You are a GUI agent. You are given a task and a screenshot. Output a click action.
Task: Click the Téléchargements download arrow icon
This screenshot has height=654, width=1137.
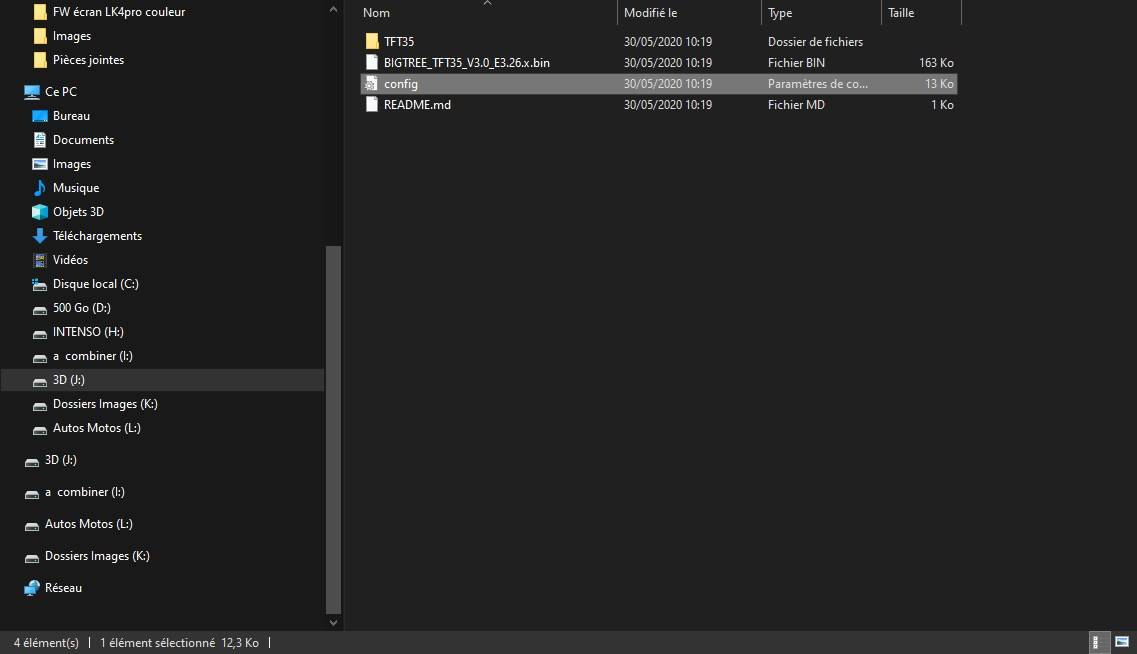40,236
